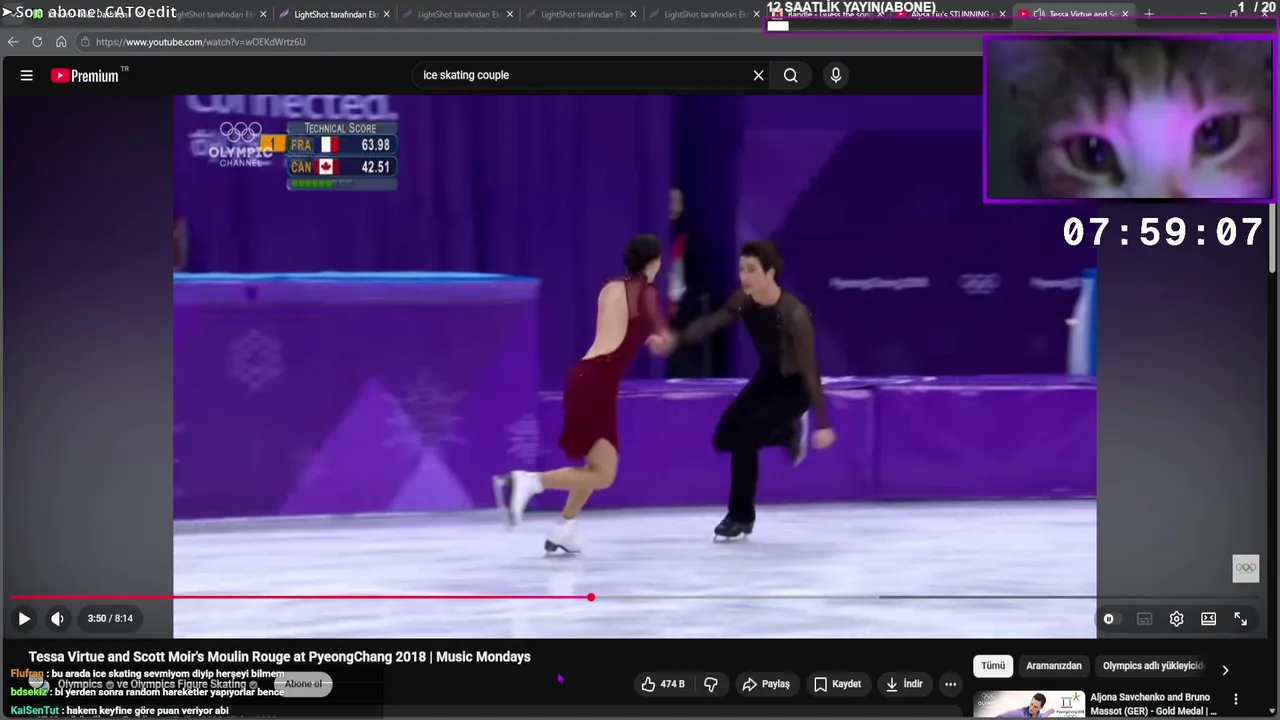The image size is (1280, 720).
Task: Open the YouTube hamburger guide menu
Action: pyautogui.click(x=27, y=75)
